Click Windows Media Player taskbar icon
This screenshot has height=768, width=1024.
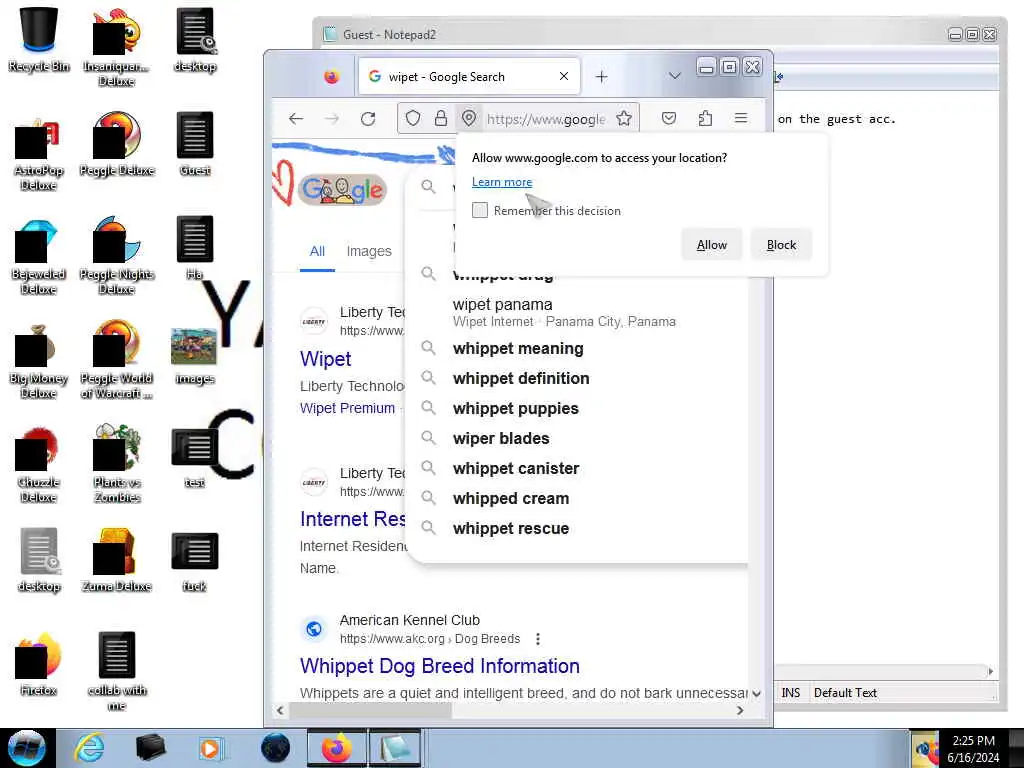[x=210, y=748]
